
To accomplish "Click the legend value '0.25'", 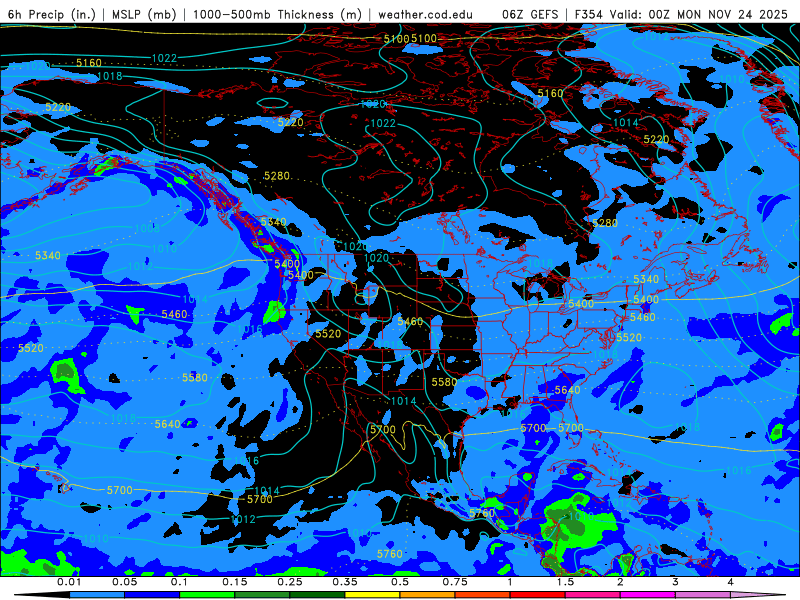I will pyautogui.click(x=290, y=582).
